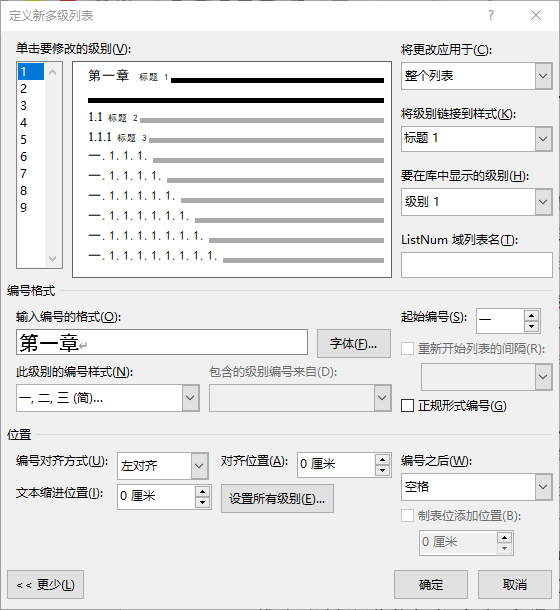Image resolution: width=560 pixels, height=610 pixels.
Task: Click the 文本缩进位置 value field
Action: pos(156,496)
